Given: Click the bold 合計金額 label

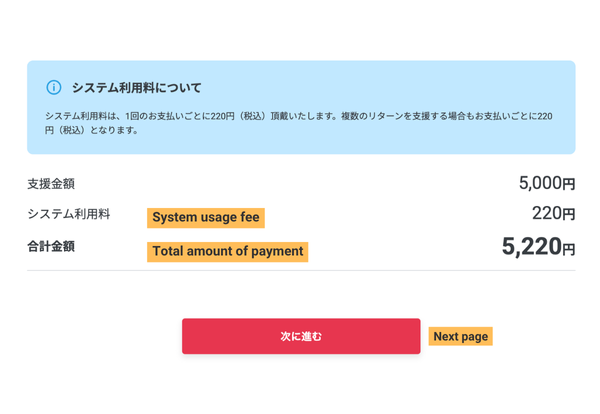Looking at the screenshot, I should point(51,246).
